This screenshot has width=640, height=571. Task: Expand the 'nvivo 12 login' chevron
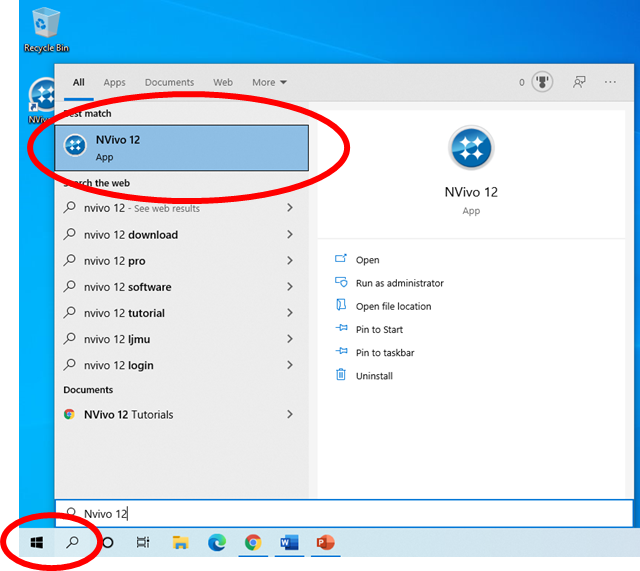click(x=290, y=365)
